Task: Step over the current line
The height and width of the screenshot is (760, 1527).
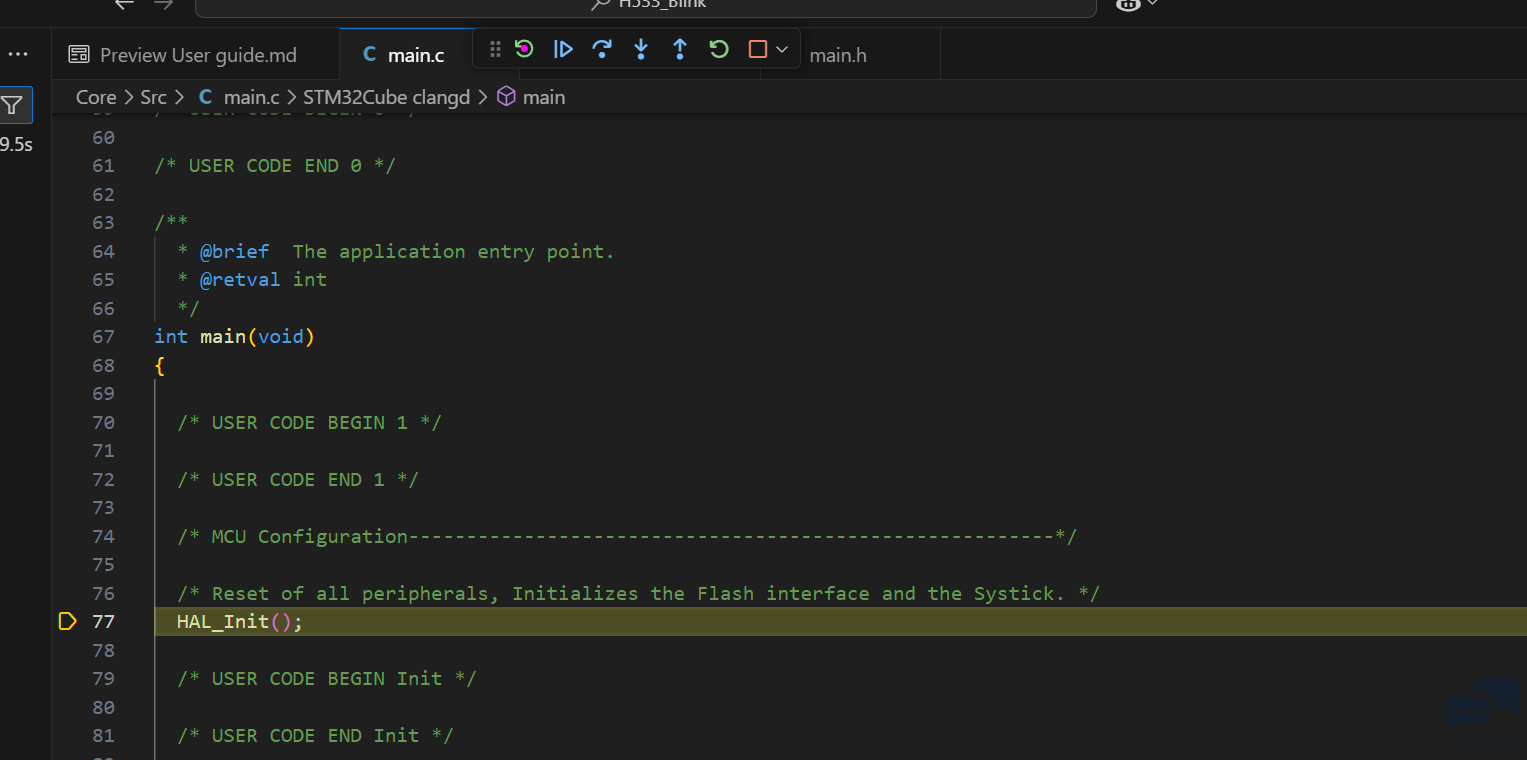Action: tap(602, 49)
